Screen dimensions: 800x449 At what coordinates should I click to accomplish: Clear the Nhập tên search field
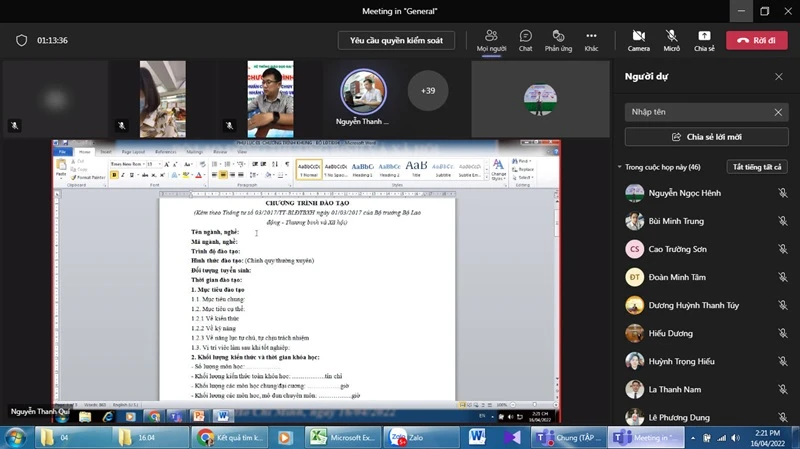[x=778, y=112]
